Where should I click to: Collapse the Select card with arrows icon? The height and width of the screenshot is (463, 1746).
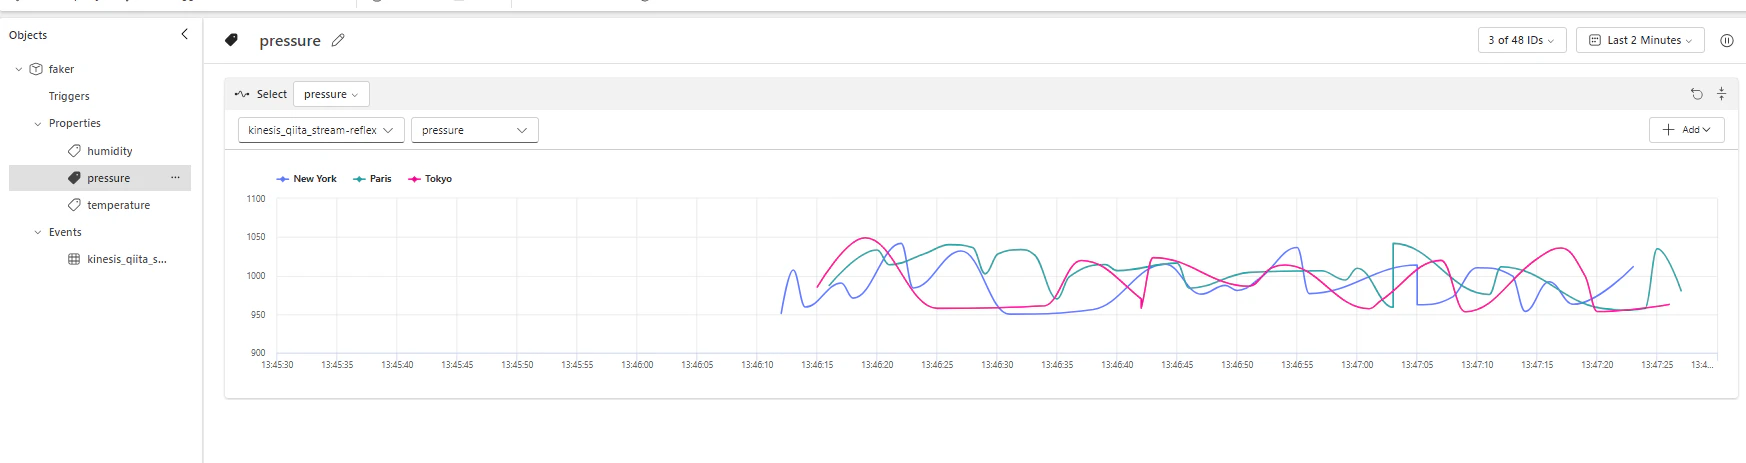pyautogui.click(x=1721, y=94)
